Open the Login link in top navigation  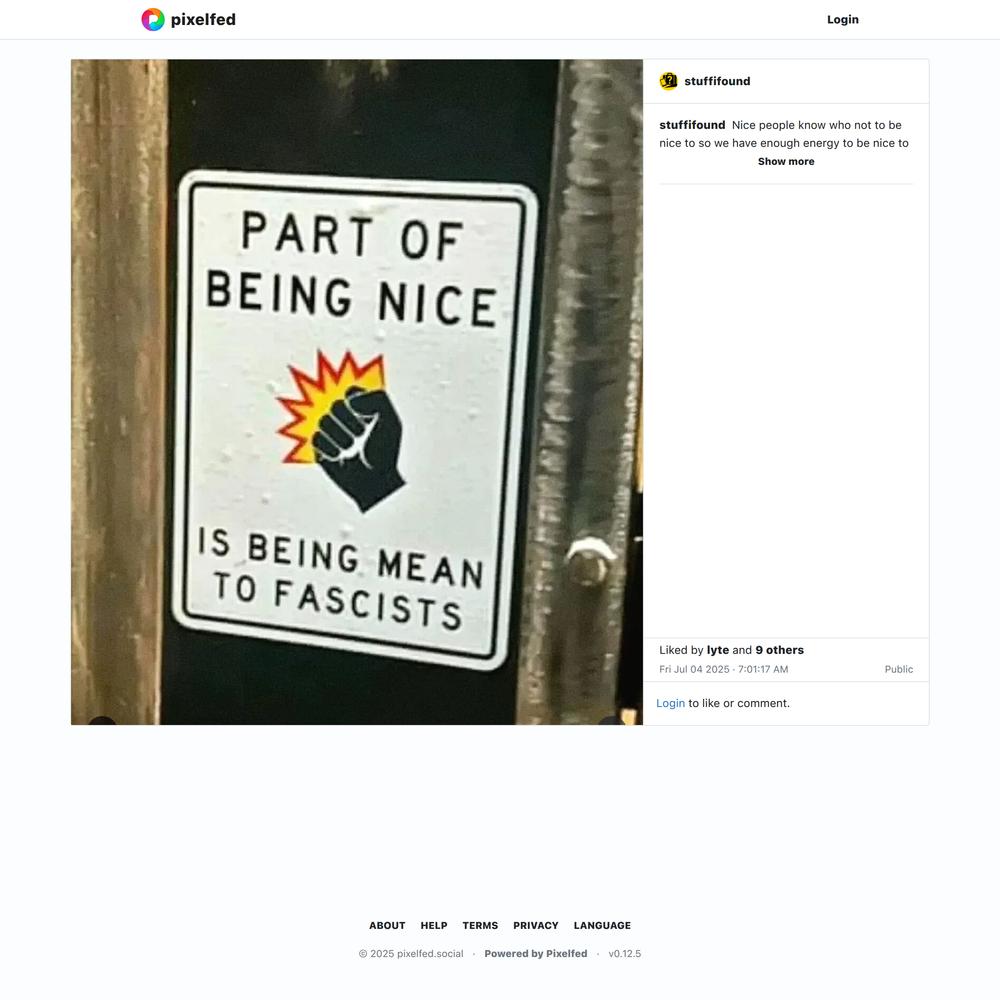tap(842, 20)
